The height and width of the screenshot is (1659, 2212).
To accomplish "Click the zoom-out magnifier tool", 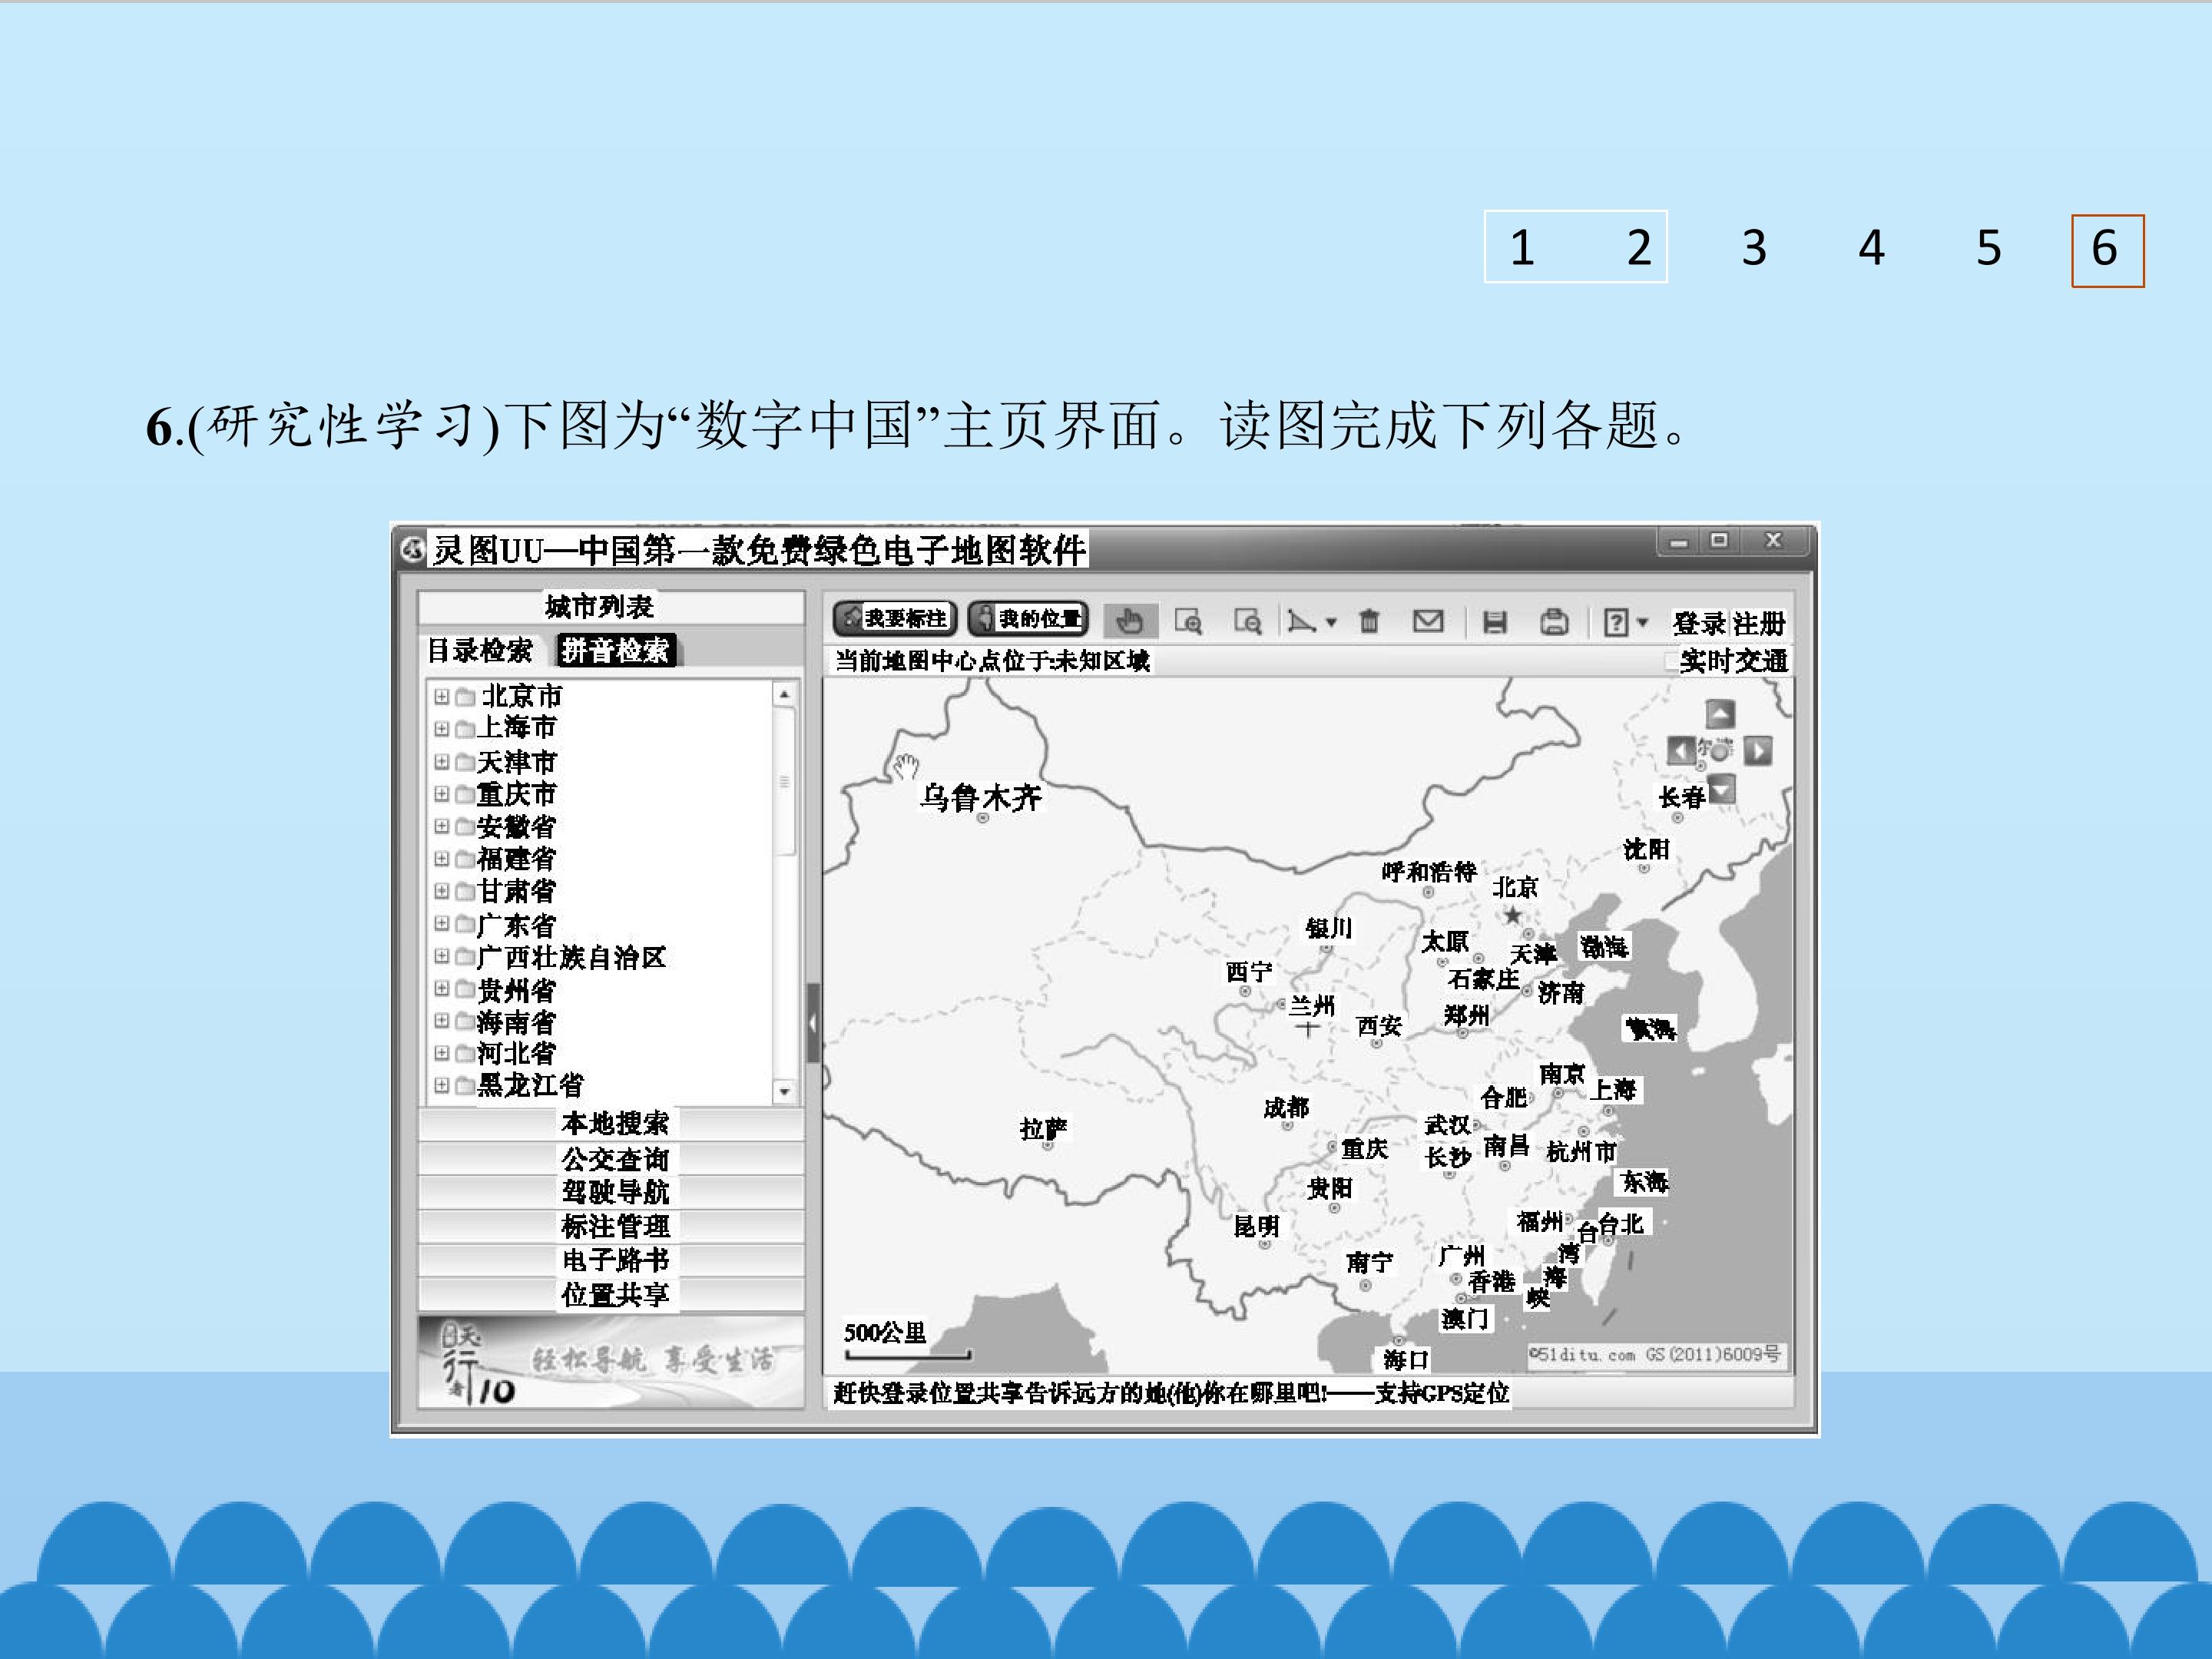I will [x=1247, y=621].
